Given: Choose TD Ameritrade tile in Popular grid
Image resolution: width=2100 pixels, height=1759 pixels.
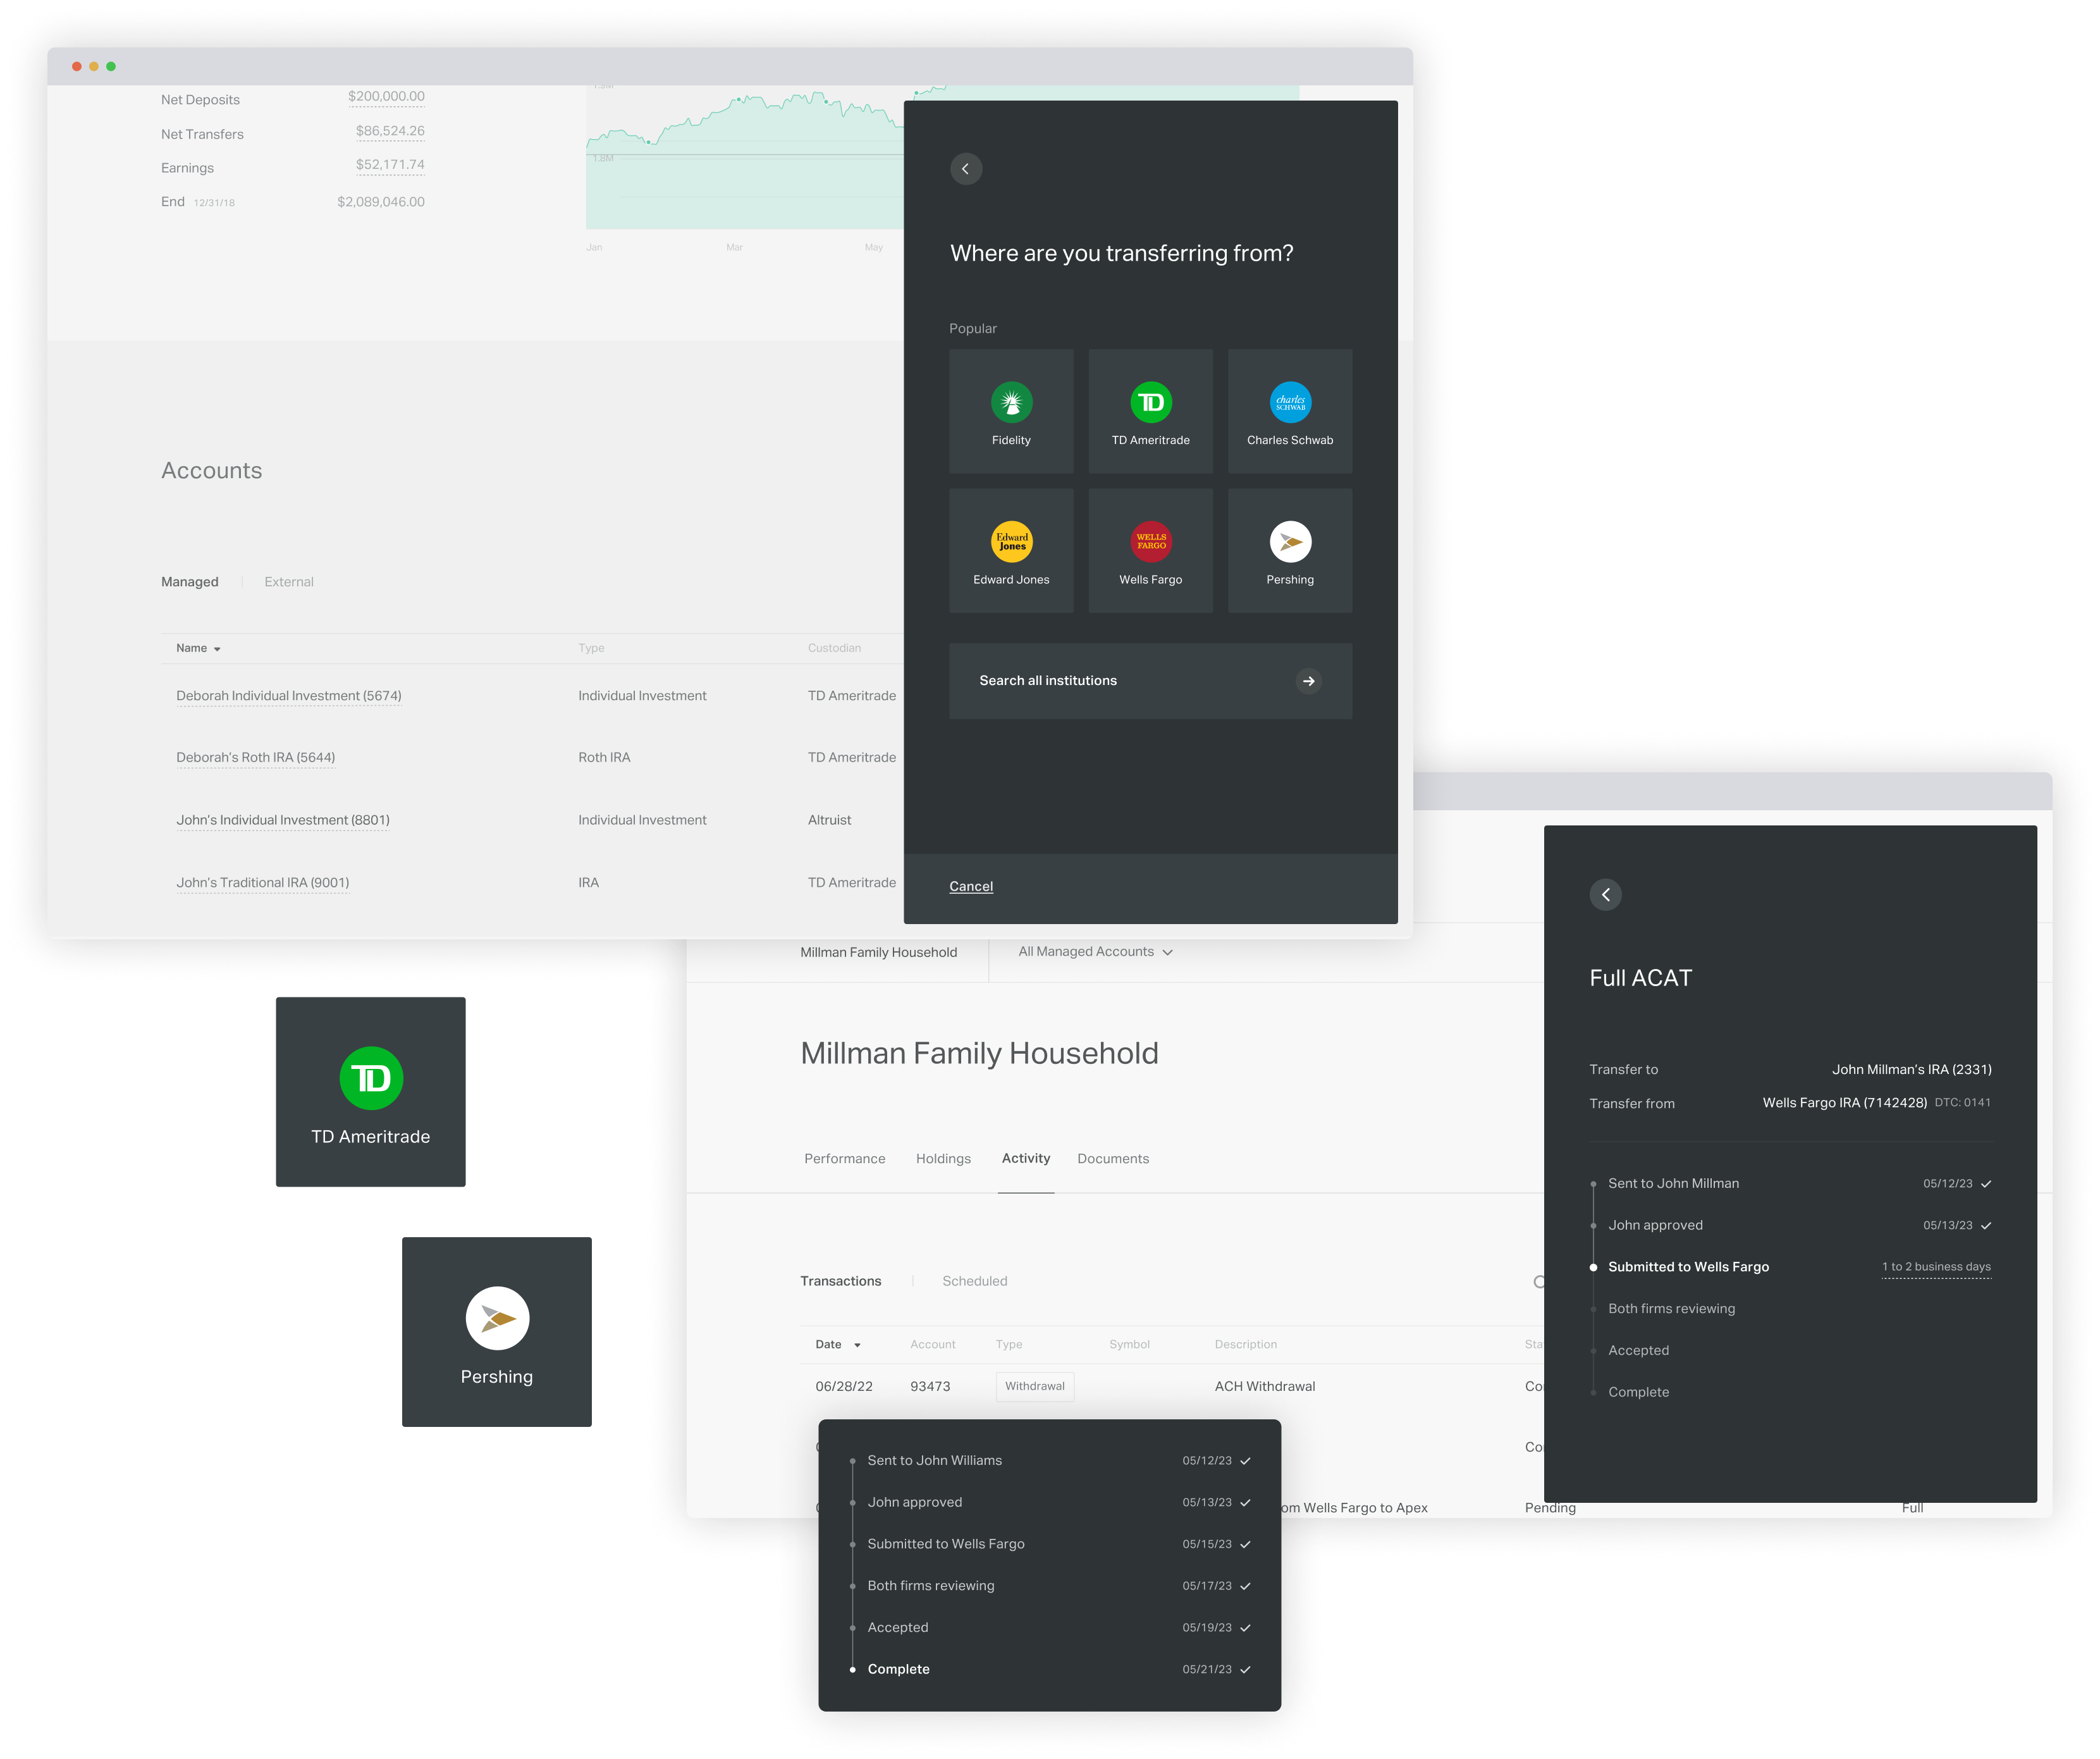Looking at the screenshot, I should click(x=1150, y=411).
